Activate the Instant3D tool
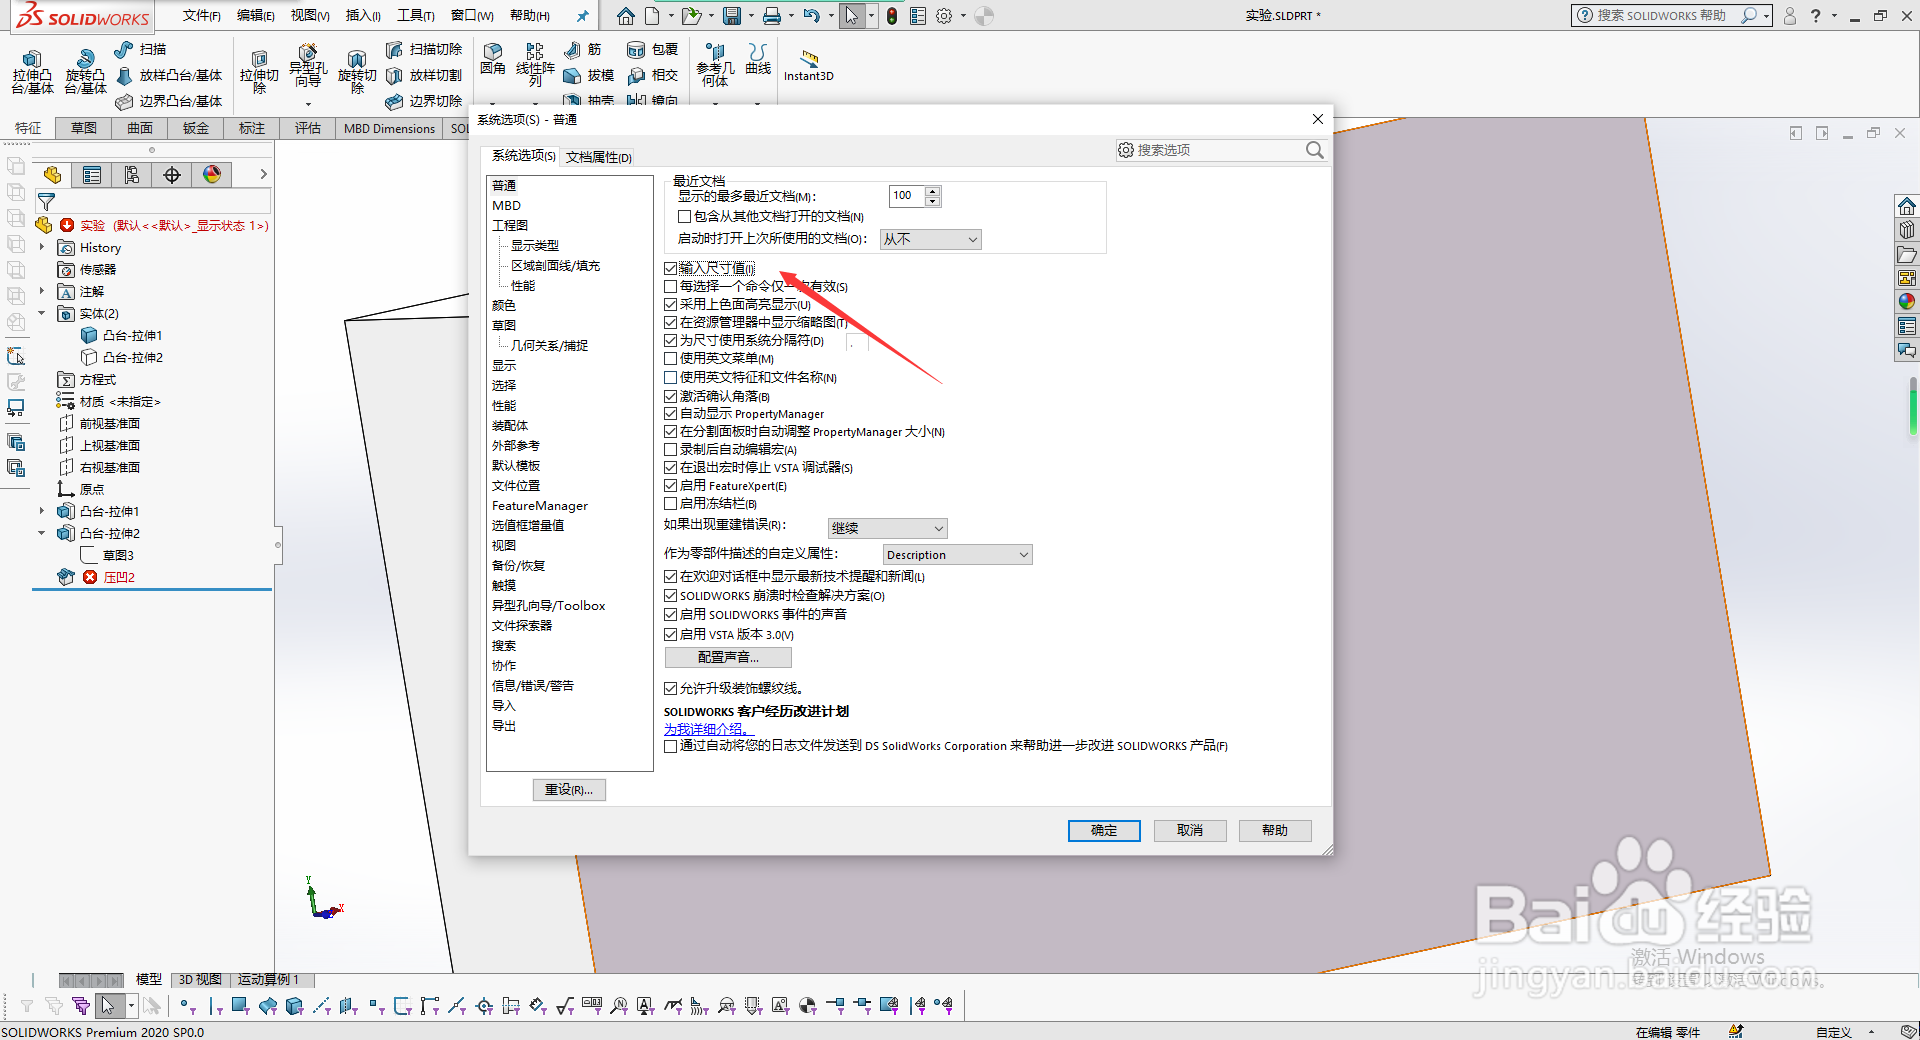 click(808, 62)
